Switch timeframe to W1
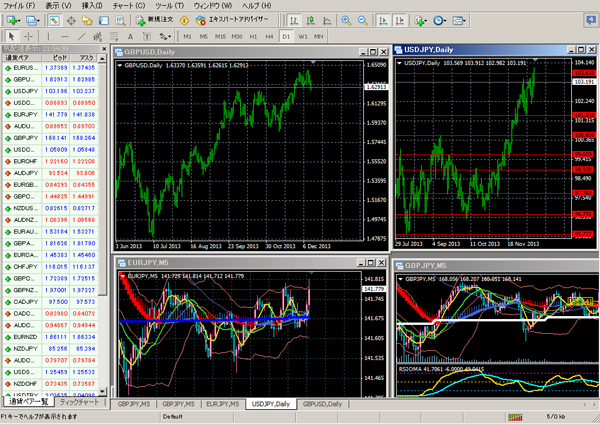Viewport: 600px width, 425px height. point(303,36)
